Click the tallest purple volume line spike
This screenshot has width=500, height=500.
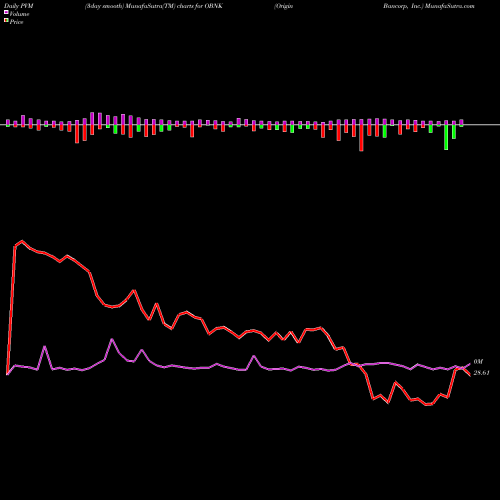[112, 339]
